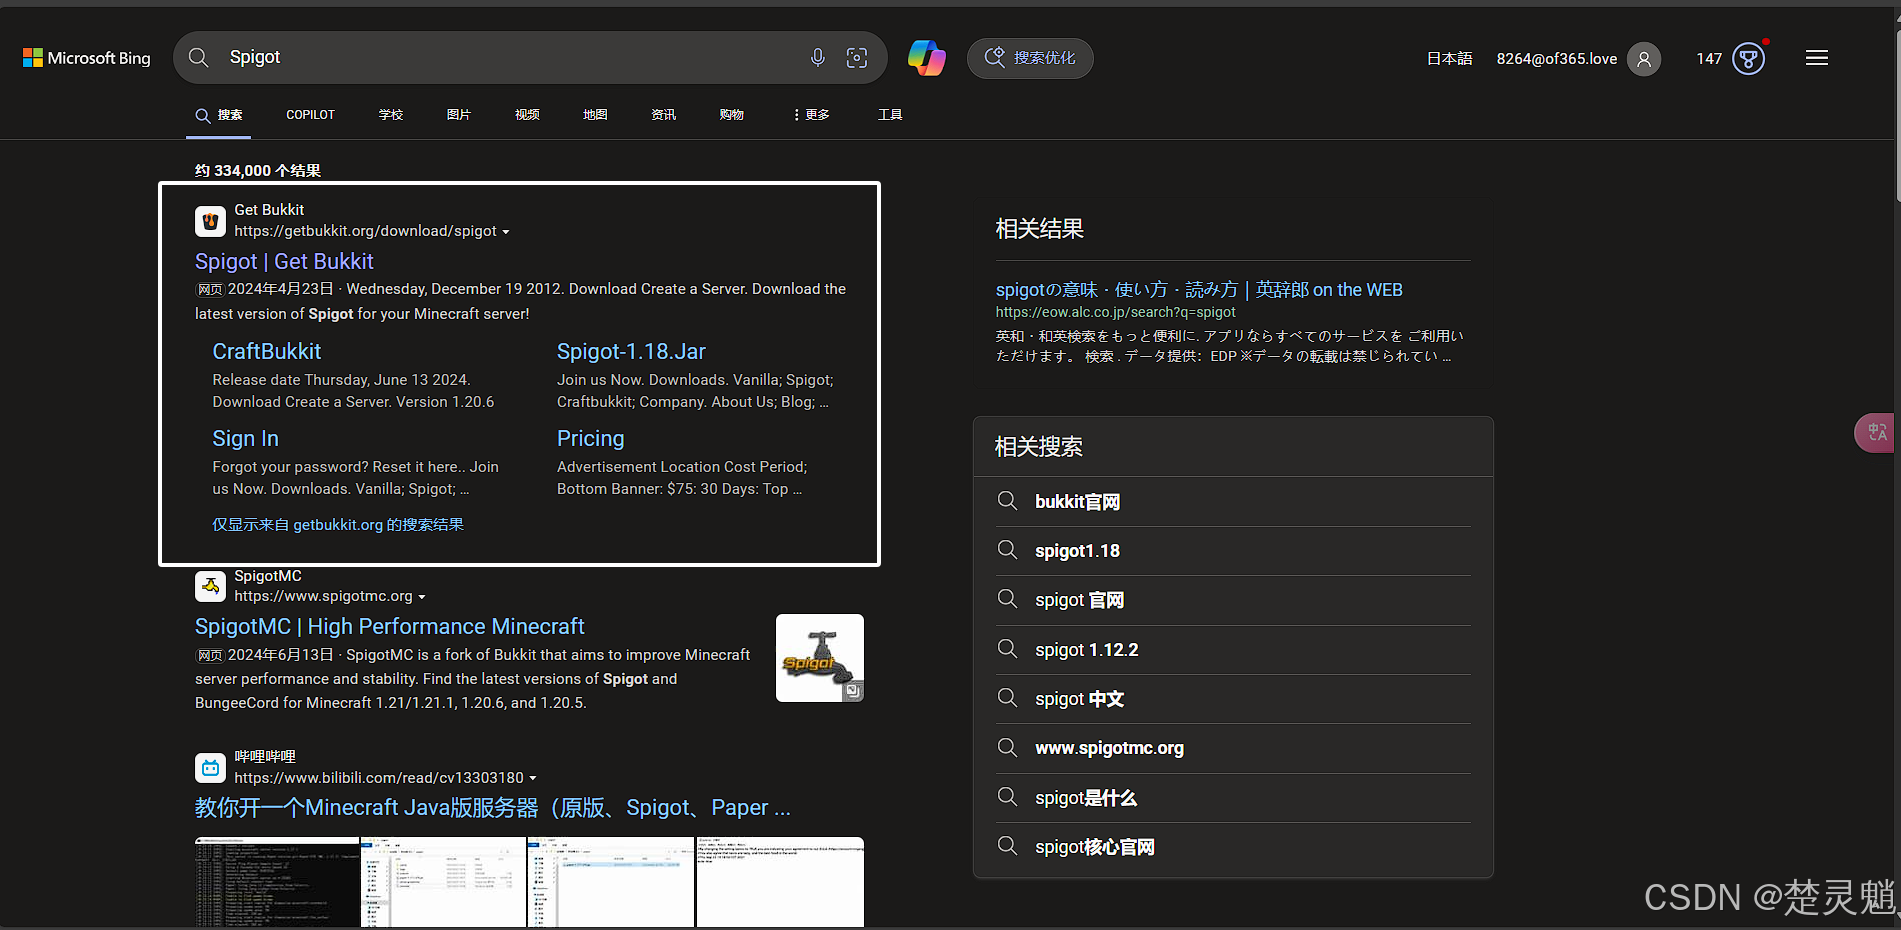Expand dropdown arrow next to getbukkit.org URL

coord(506,232)
